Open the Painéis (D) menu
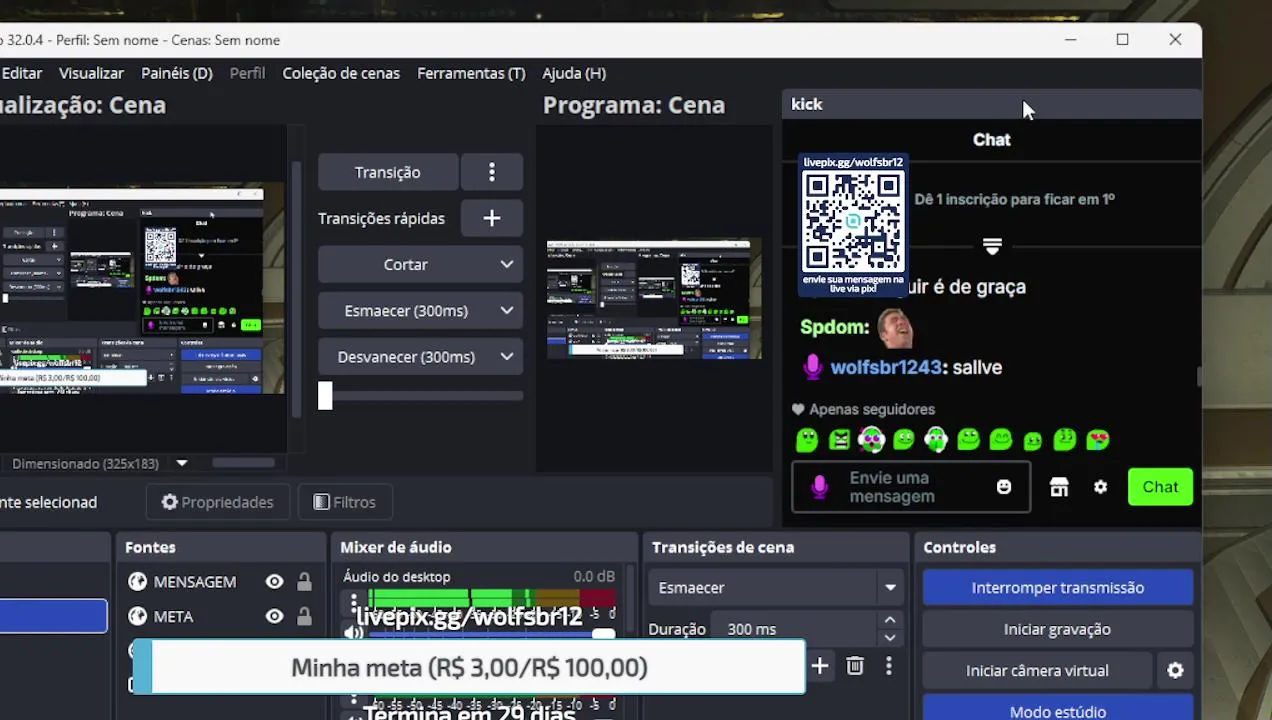 [177, 73]
